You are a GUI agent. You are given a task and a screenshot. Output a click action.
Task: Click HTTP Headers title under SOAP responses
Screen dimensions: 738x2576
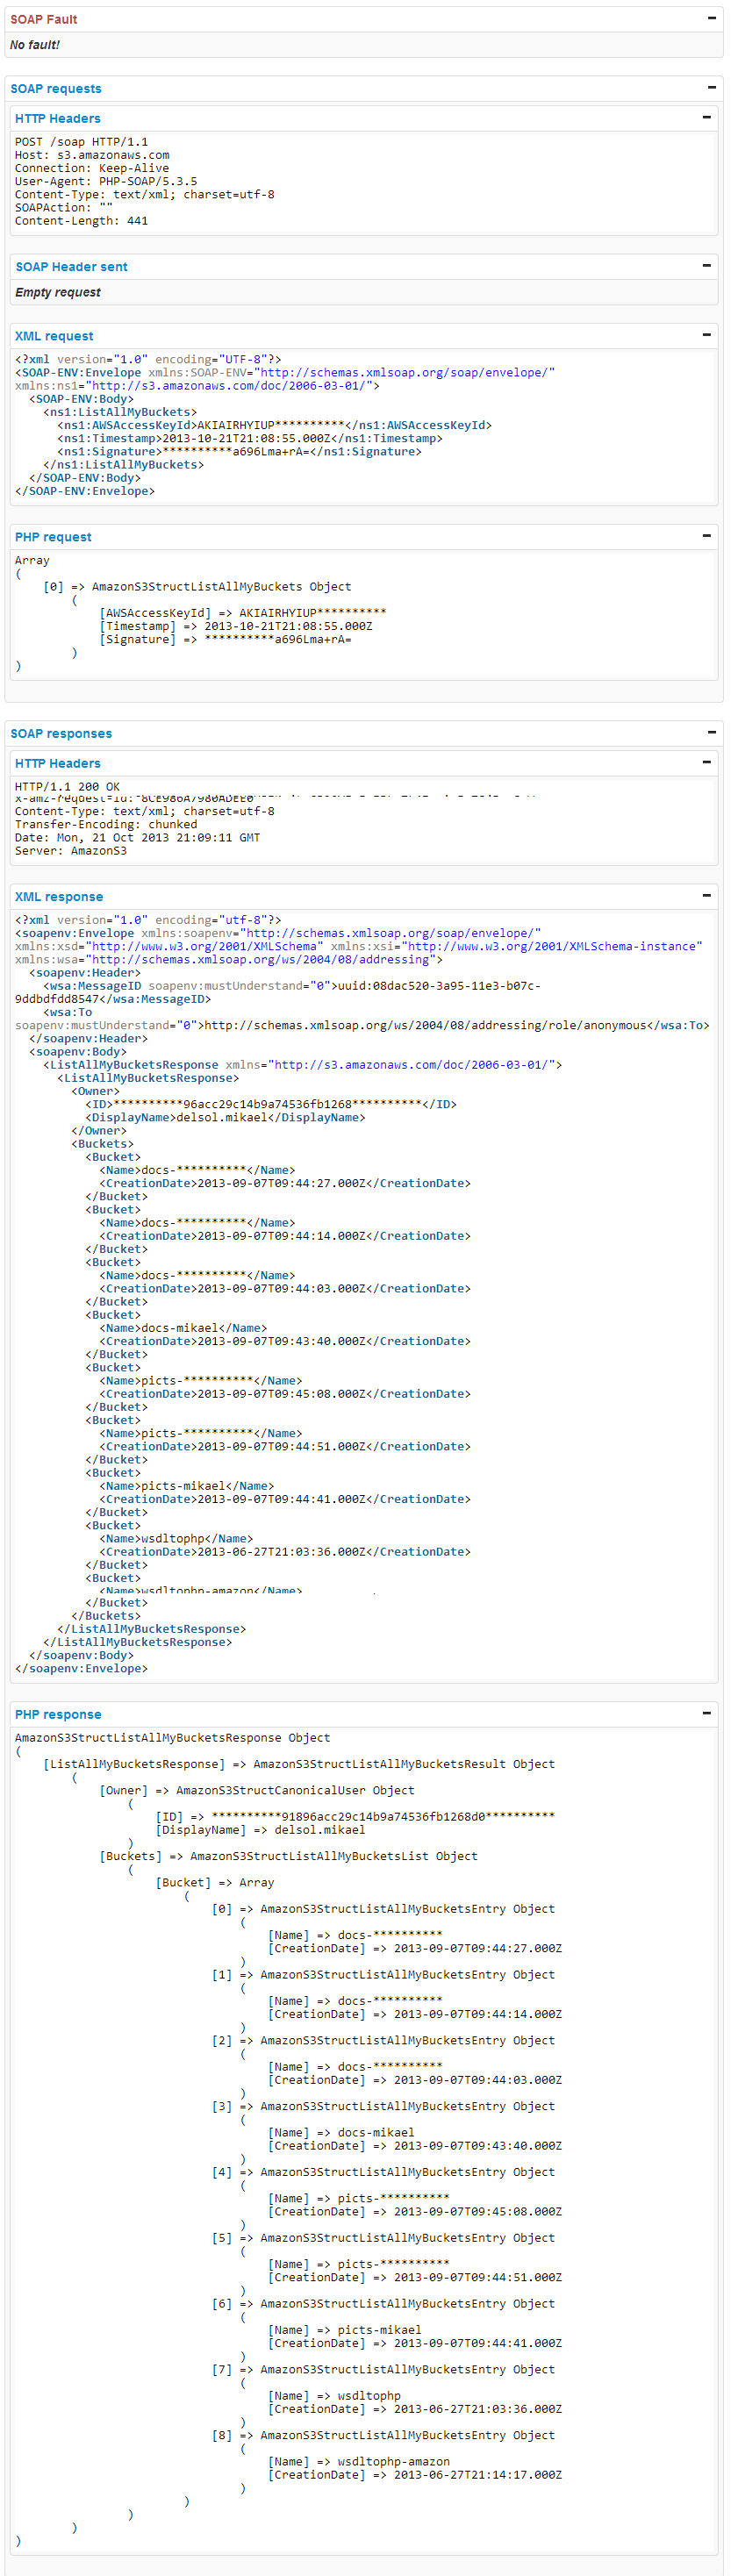58,764
